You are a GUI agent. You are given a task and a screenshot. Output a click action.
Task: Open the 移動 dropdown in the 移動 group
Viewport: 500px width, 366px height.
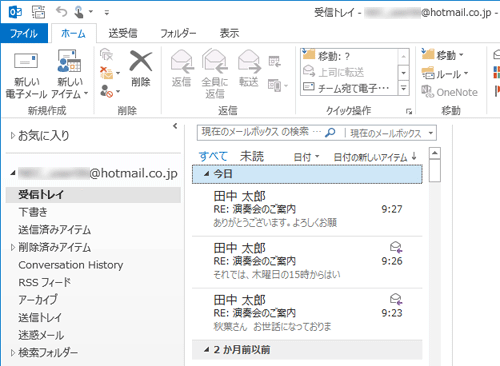[x=443, y=54]
